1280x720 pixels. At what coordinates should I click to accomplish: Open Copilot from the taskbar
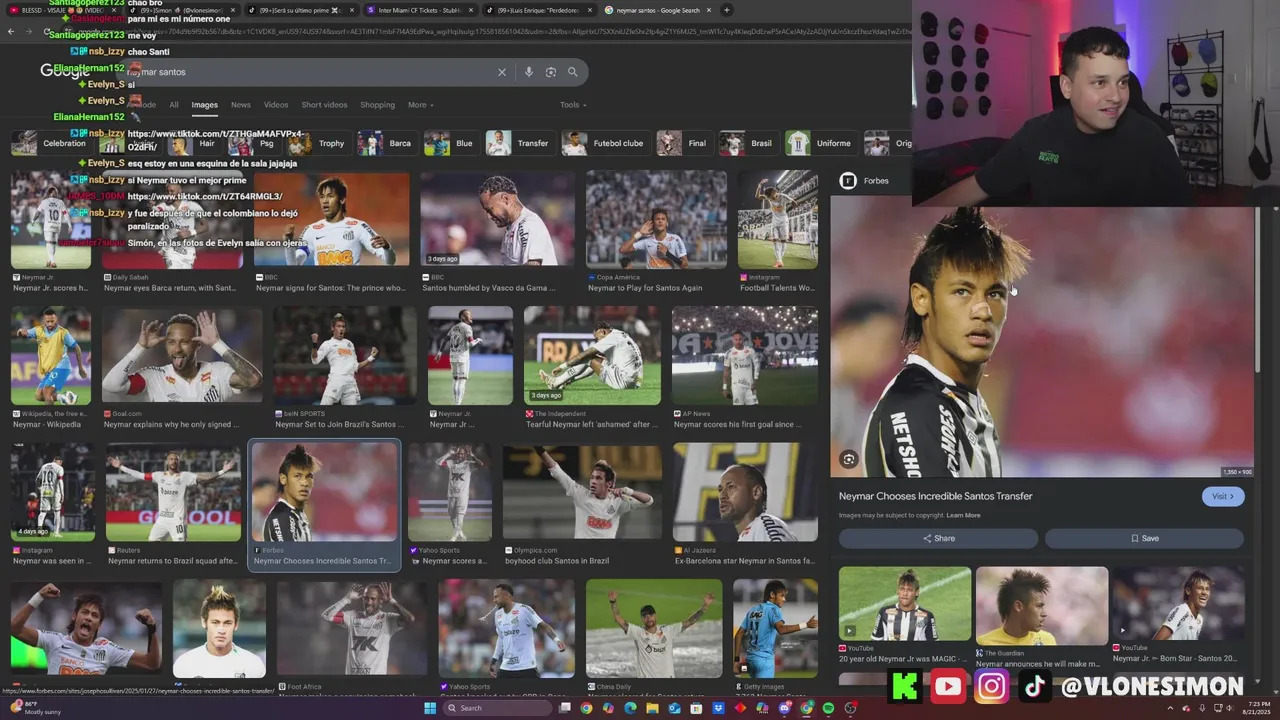(x=608, y=708)
